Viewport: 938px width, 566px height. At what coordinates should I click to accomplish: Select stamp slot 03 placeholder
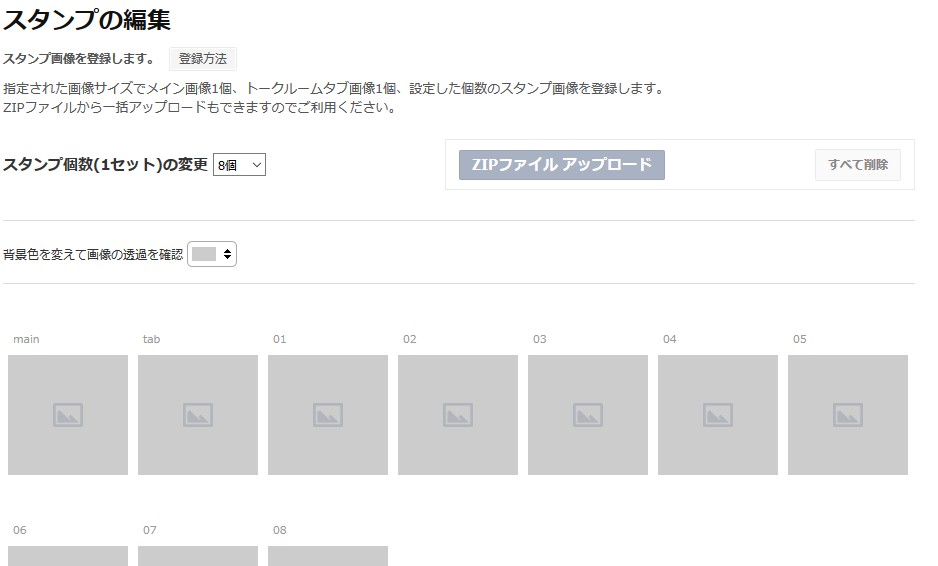(x=588, y=415)
